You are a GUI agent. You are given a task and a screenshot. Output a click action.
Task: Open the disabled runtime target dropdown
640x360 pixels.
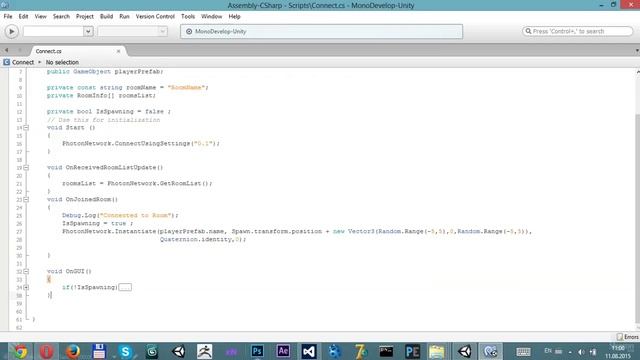tap(133, 31)
